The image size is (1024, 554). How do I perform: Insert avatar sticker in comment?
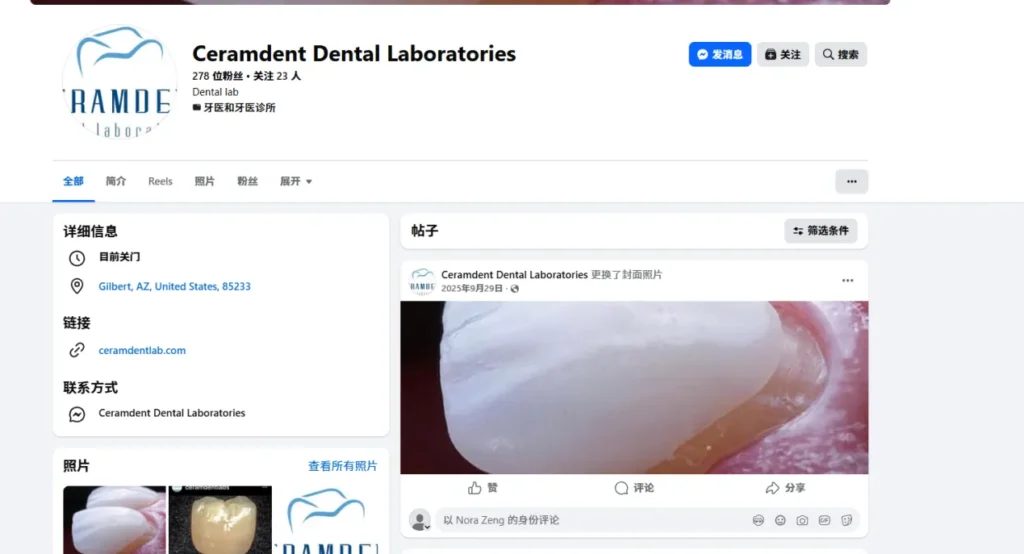(x=758, y=521)
